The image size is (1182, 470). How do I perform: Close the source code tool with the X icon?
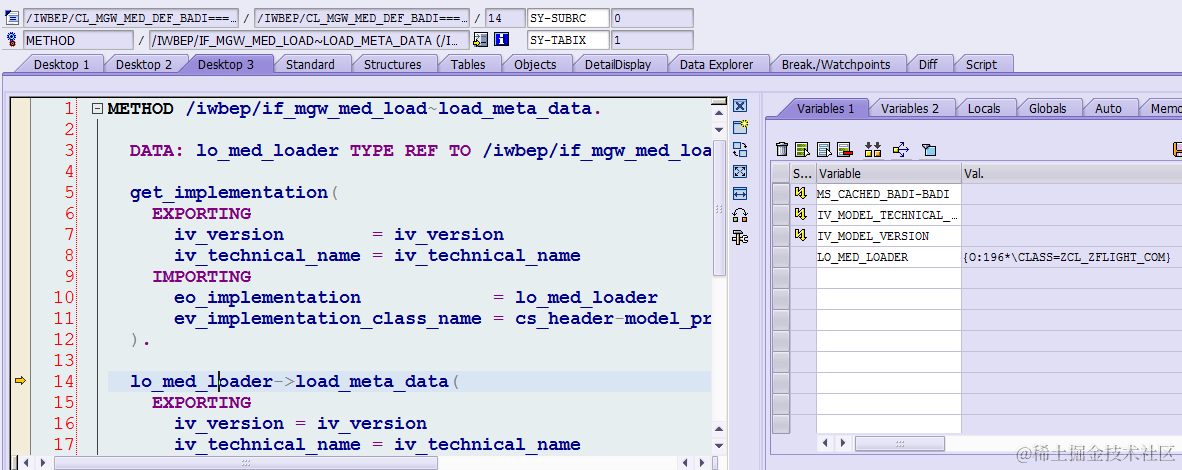click(x=740, y=106)
